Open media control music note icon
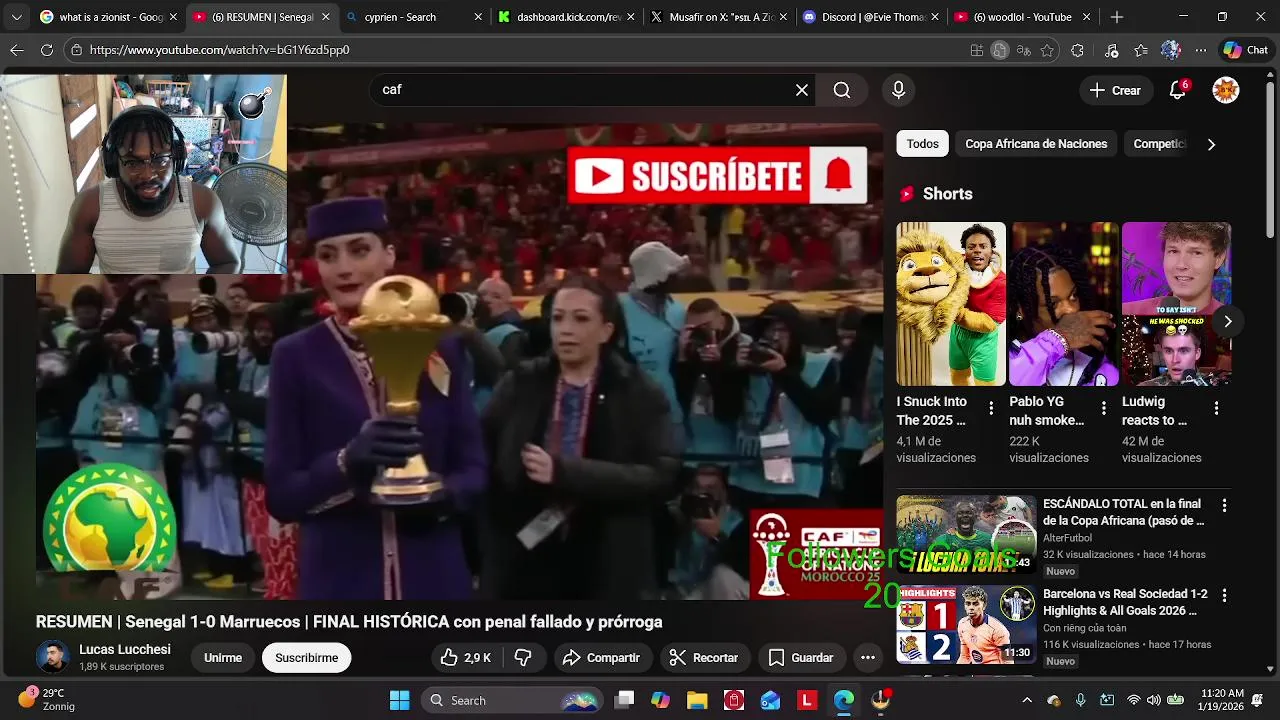This screenshot has height=720, width=1280. point(1111,50)
